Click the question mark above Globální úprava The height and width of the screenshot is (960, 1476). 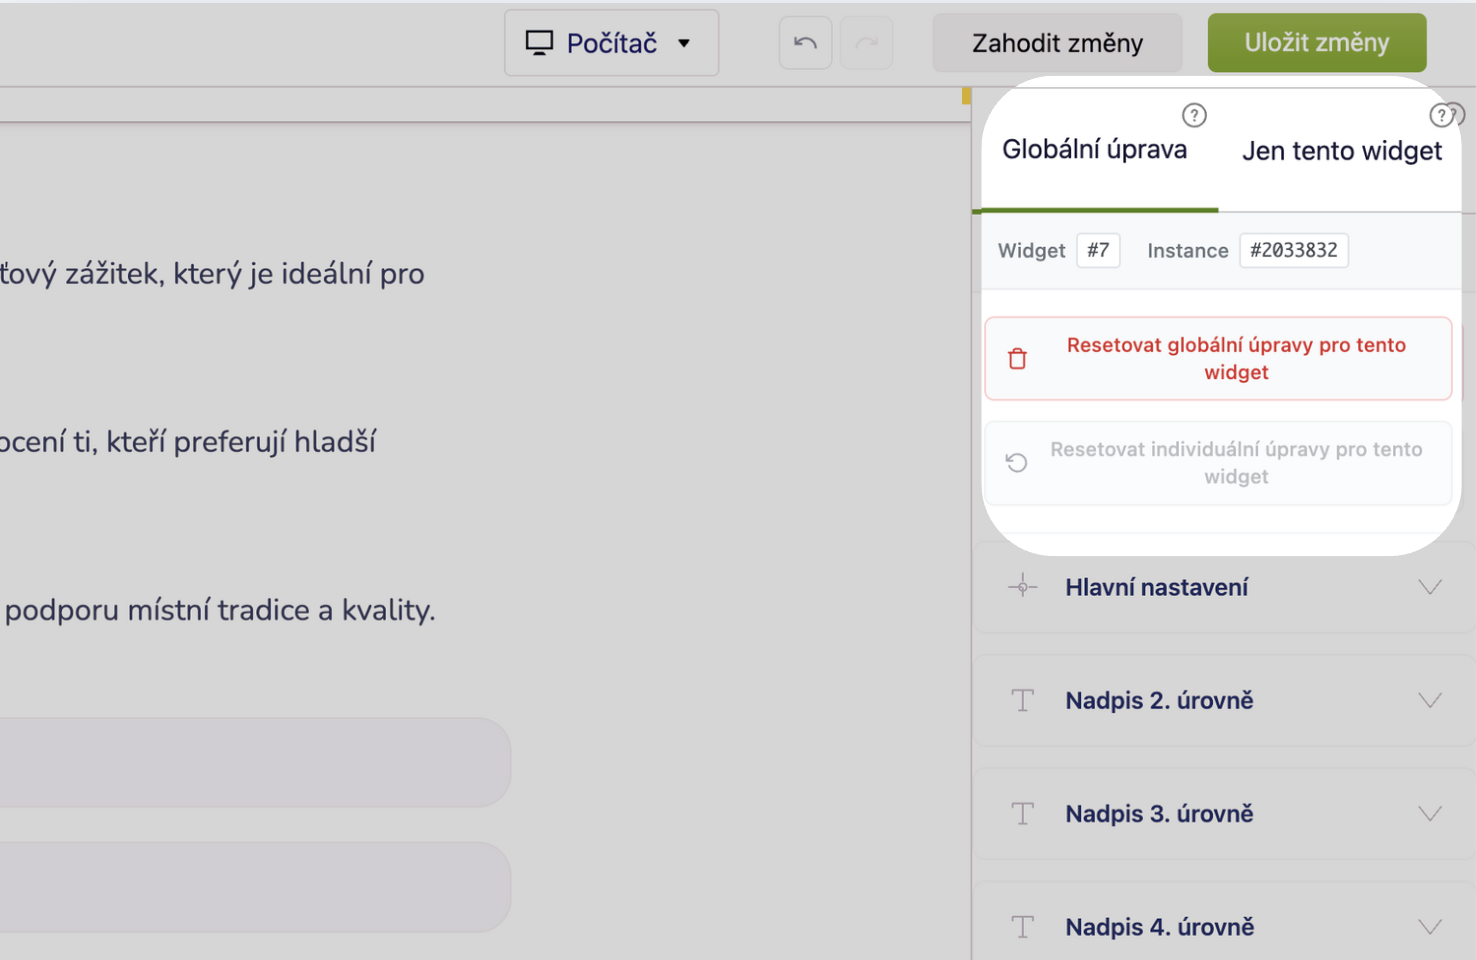1194,115
